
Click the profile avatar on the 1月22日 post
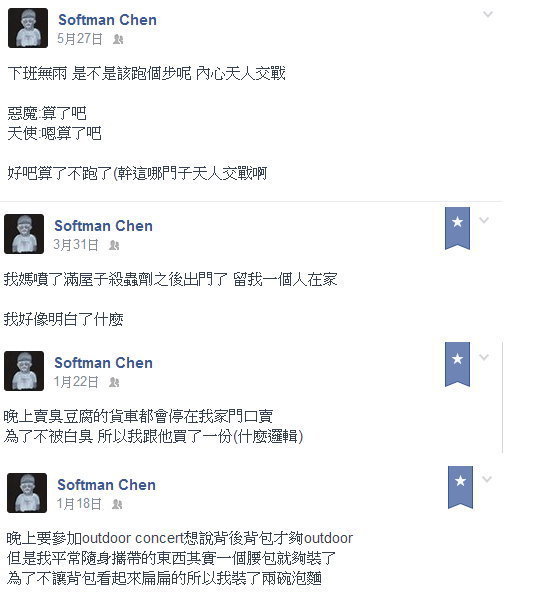24,371
